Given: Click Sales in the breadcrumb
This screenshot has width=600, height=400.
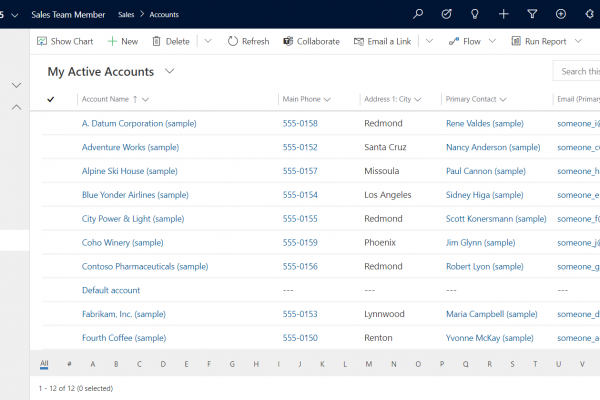Looking at the screenshot, I should coord(126,15).
